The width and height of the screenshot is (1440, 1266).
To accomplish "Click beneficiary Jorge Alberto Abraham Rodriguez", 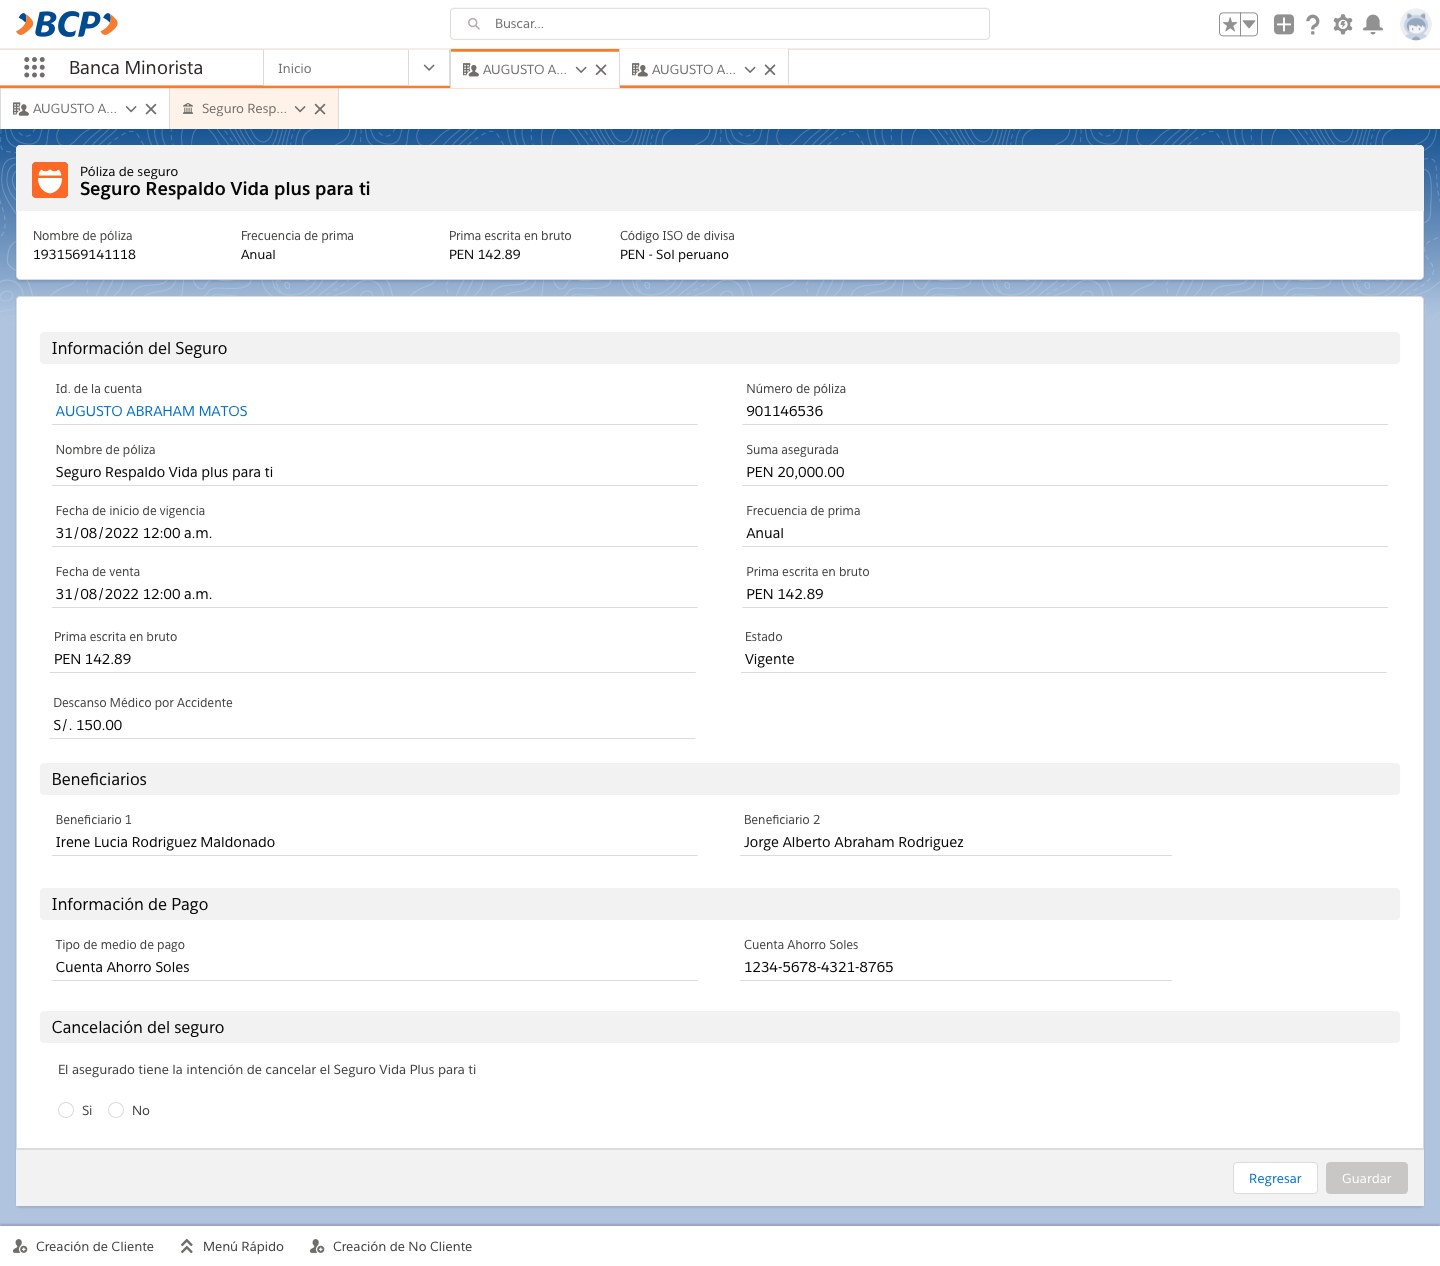I will point(854,842).
